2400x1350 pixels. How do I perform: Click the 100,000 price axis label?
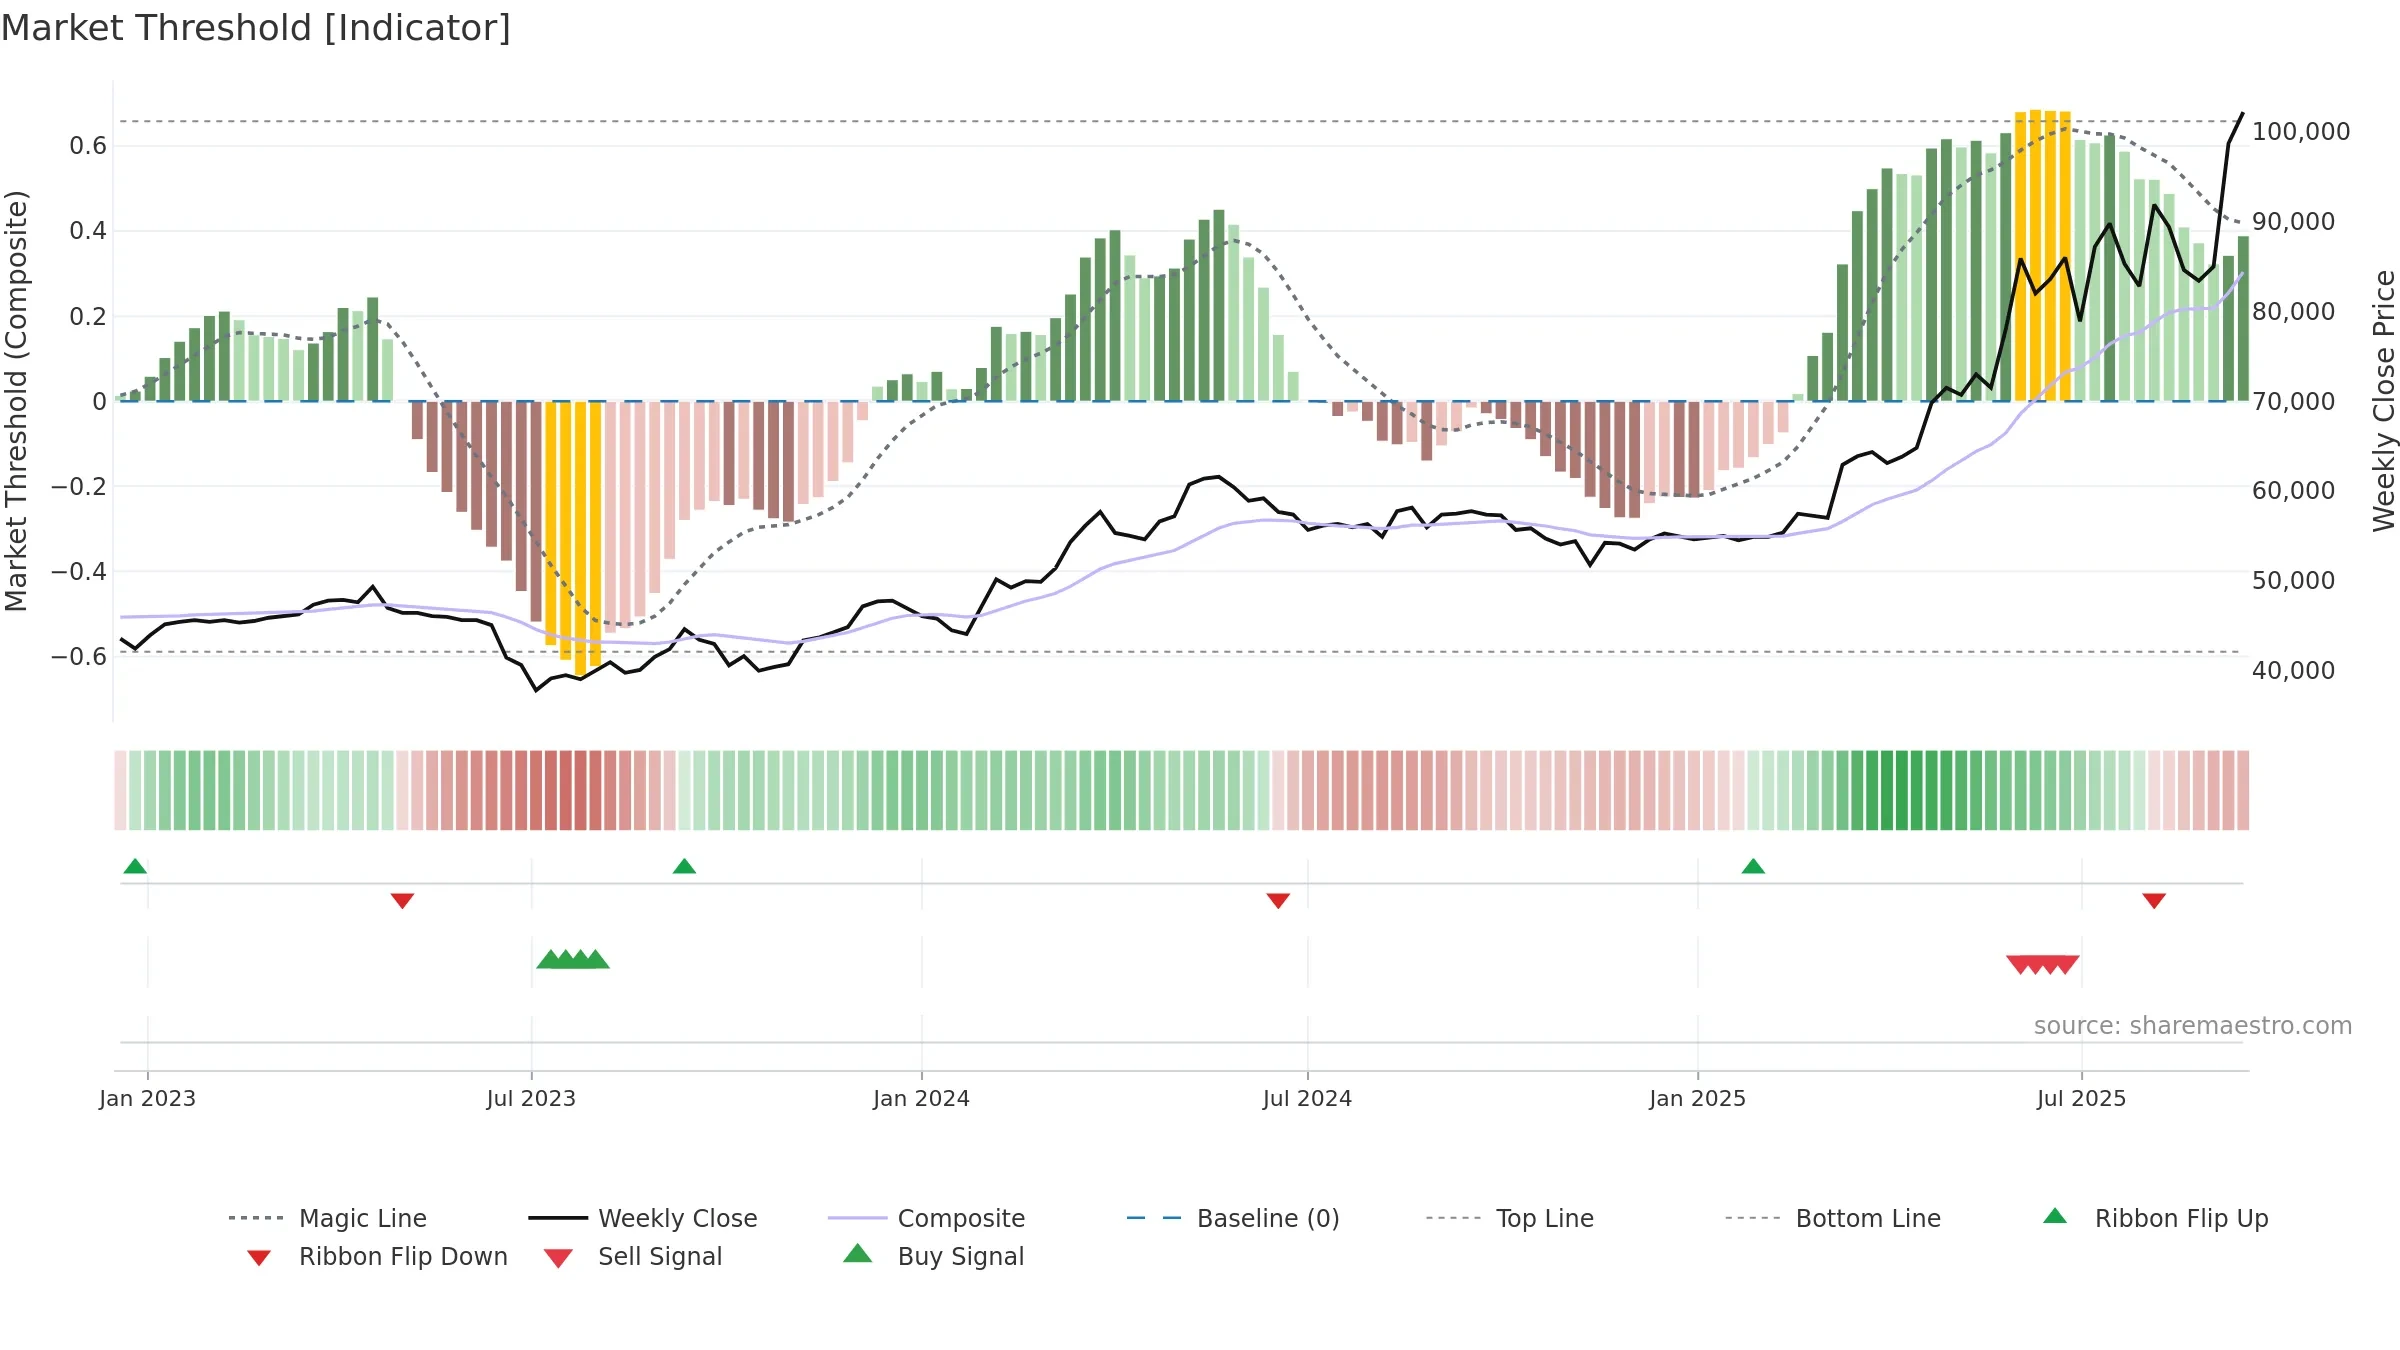(x=2301, y=132)
